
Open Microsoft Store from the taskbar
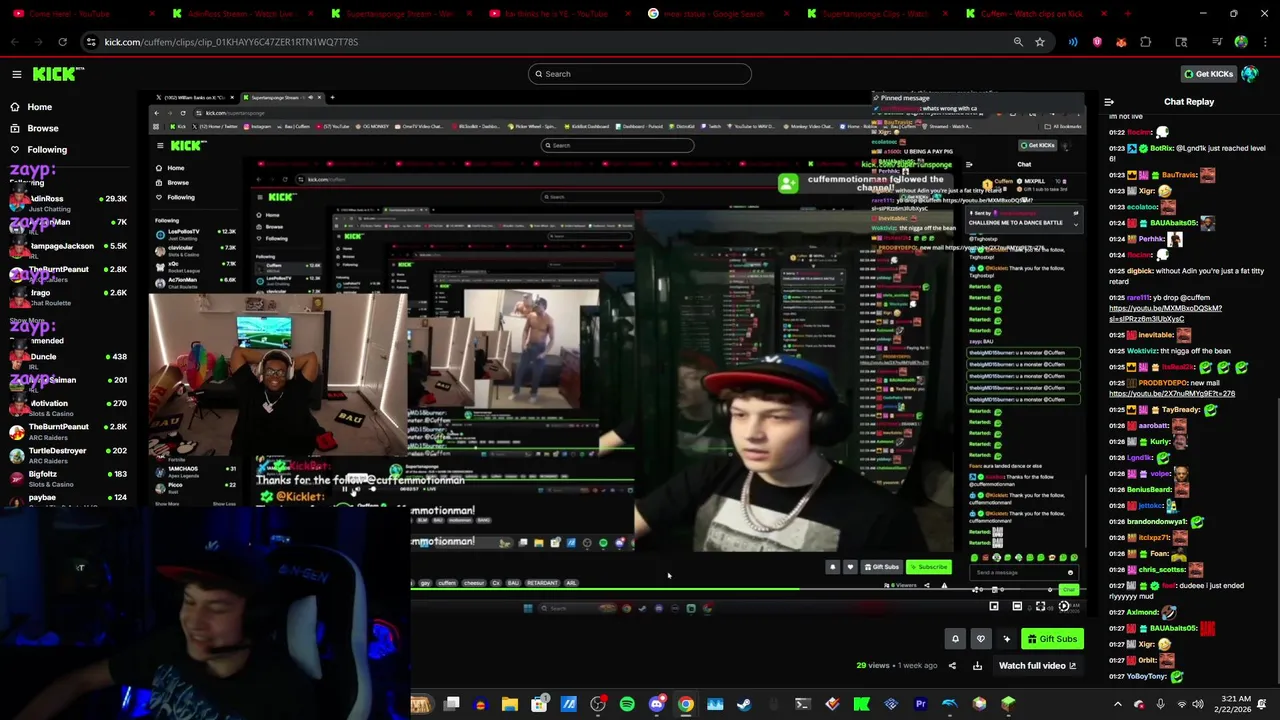539,705
